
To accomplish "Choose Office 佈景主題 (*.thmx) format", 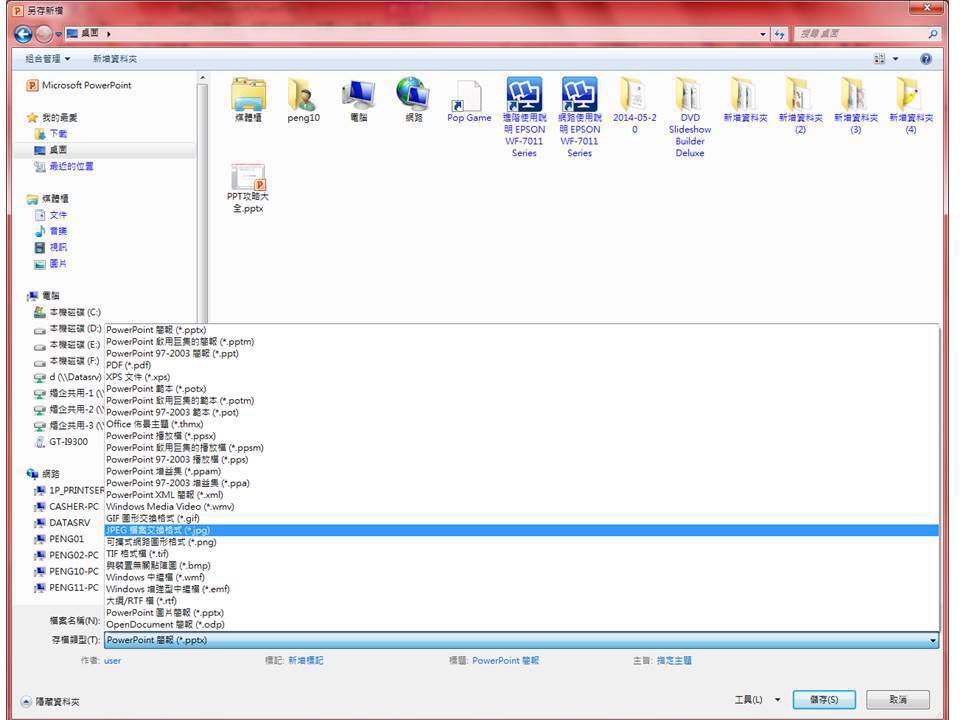I will (x=522, y=424).
